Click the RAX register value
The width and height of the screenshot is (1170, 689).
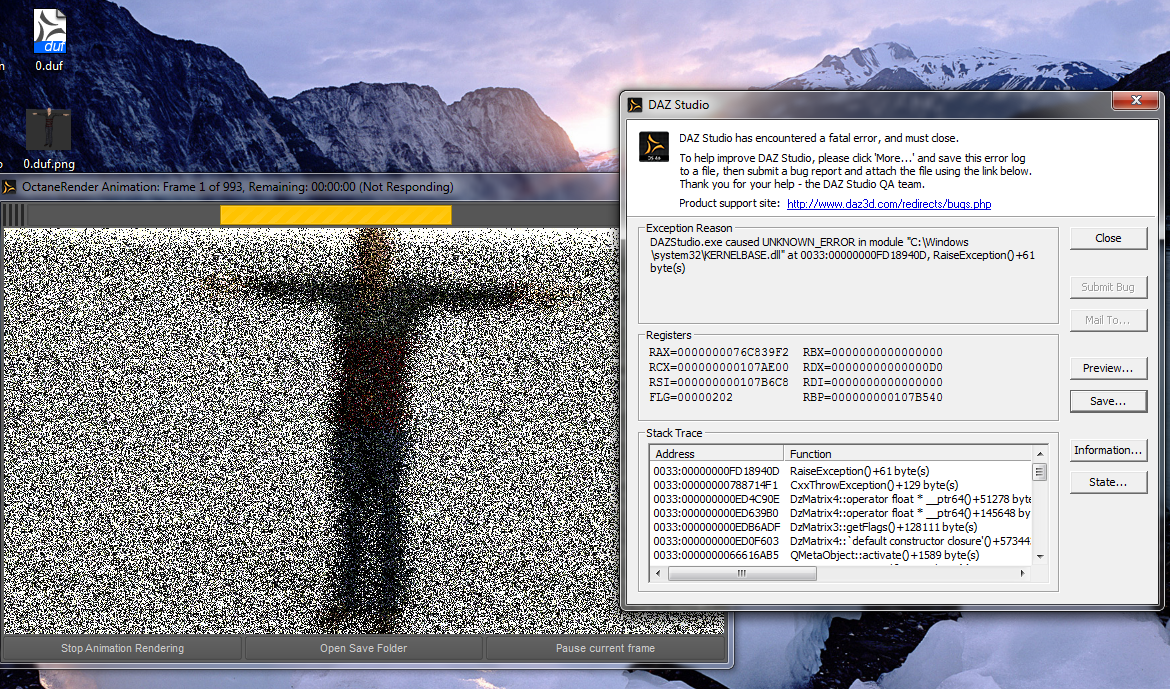coord(719,352)
